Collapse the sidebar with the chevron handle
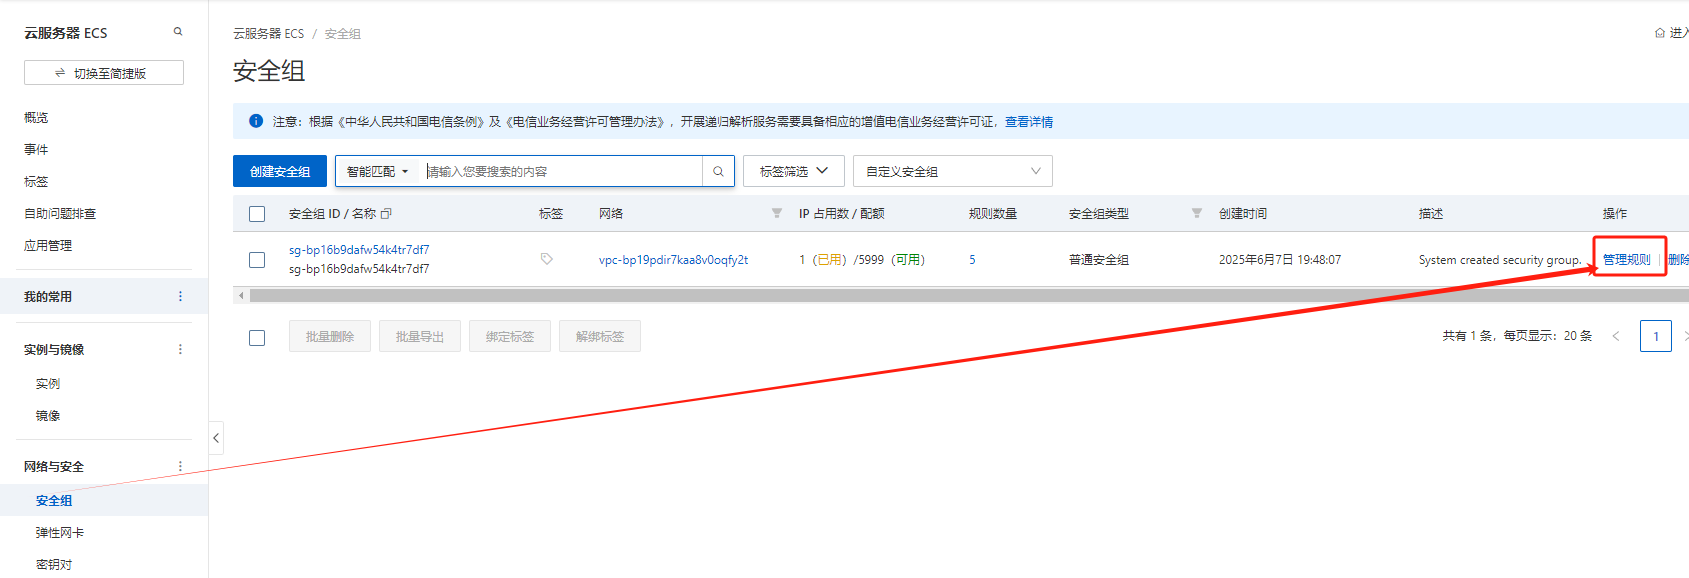The width and height of the screenshot is (1689, 578). click(216, 438)
